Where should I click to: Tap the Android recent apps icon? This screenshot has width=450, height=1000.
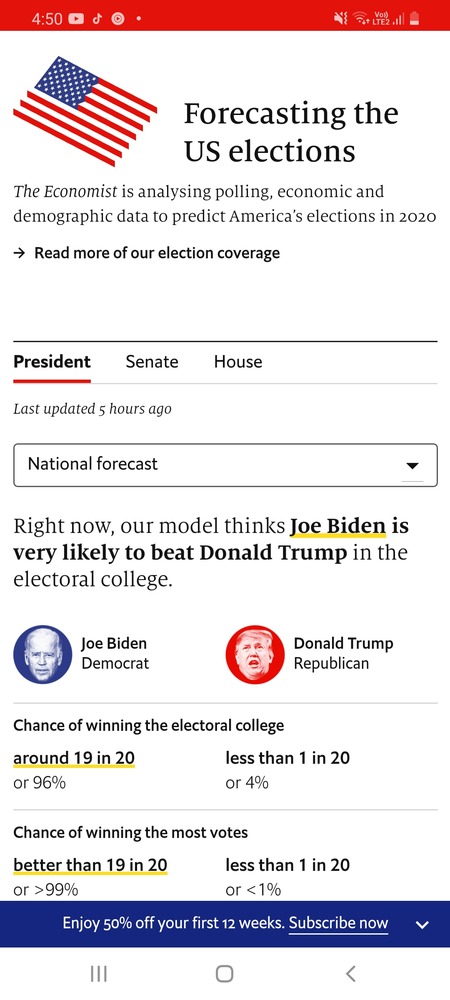click(x=98, y=974)
